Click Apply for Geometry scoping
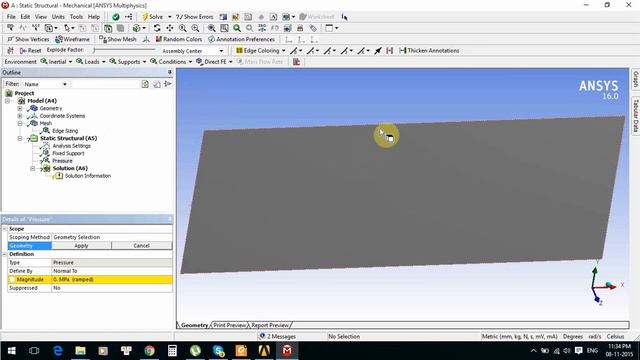This screenshot has height=360, width=640. click(81, 246)
